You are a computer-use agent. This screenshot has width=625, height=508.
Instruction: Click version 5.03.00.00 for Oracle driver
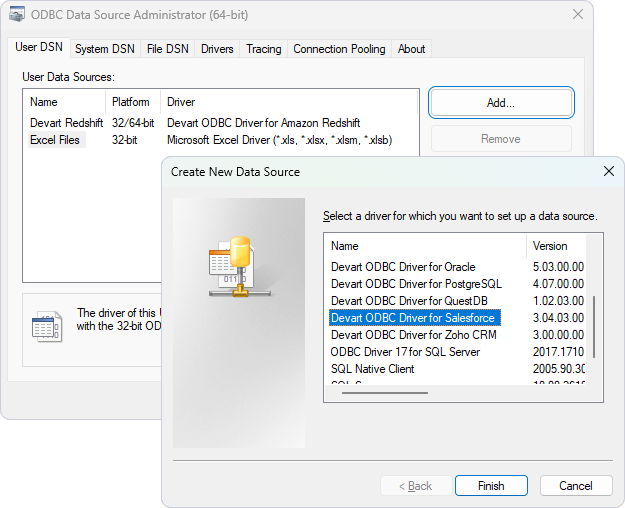pos(558,267)
